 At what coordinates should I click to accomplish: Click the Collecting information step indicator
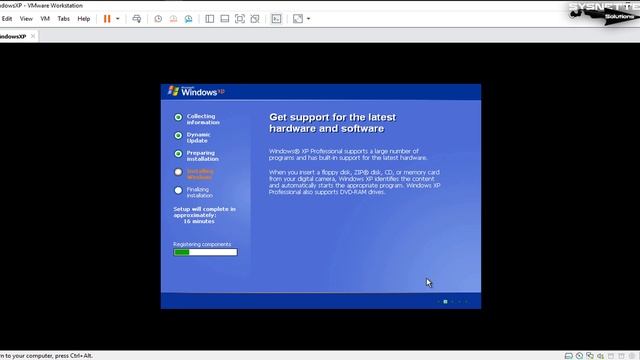point(178,117)
